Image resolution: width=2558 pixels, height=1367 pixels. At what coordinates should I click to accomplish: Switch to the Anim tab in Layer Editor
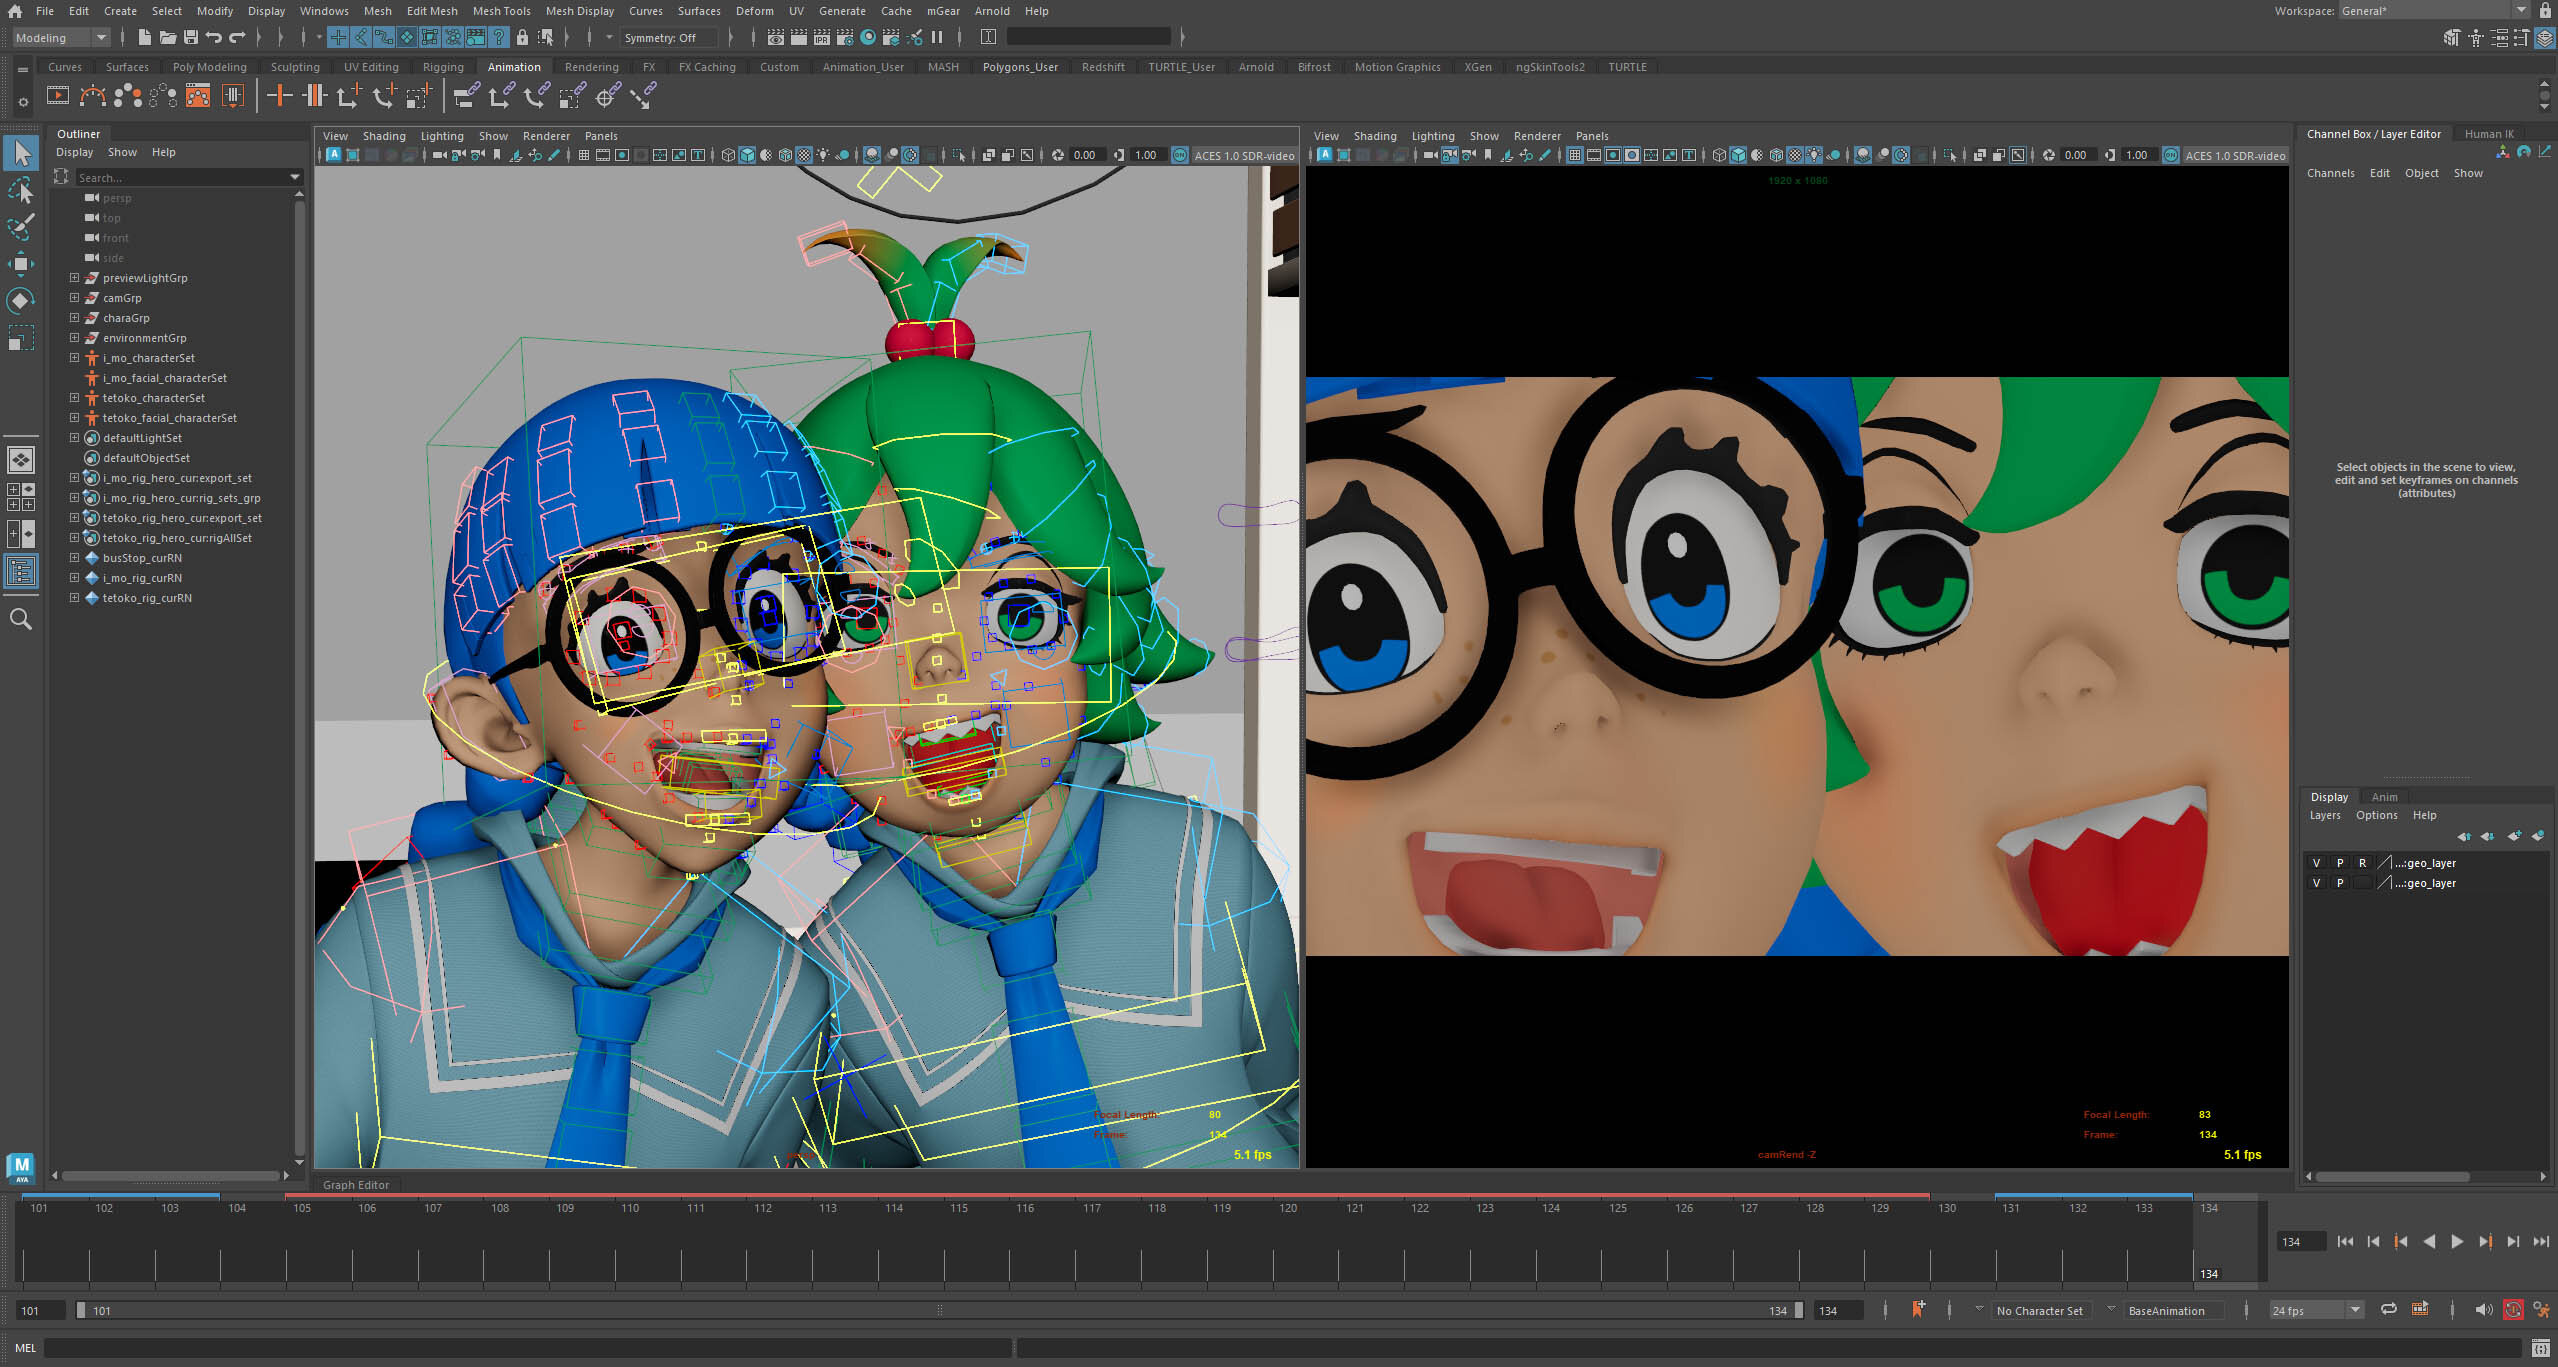(x=2384, y=797)
